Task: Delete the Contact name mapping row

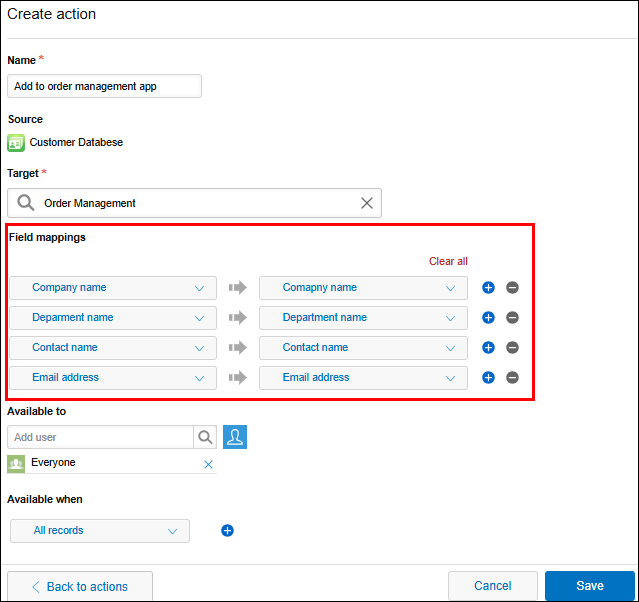Action: click(512, 348)
